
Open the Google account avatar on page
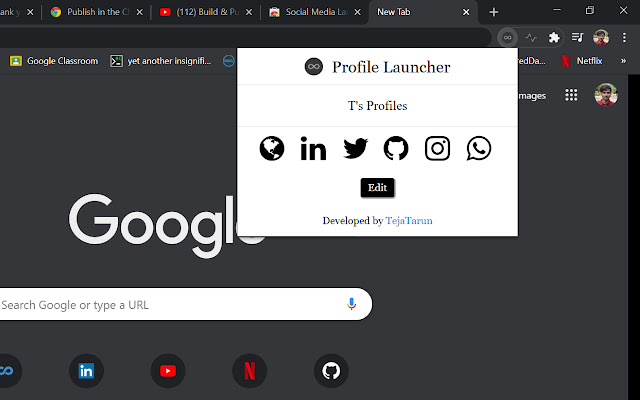click(606, 95)
